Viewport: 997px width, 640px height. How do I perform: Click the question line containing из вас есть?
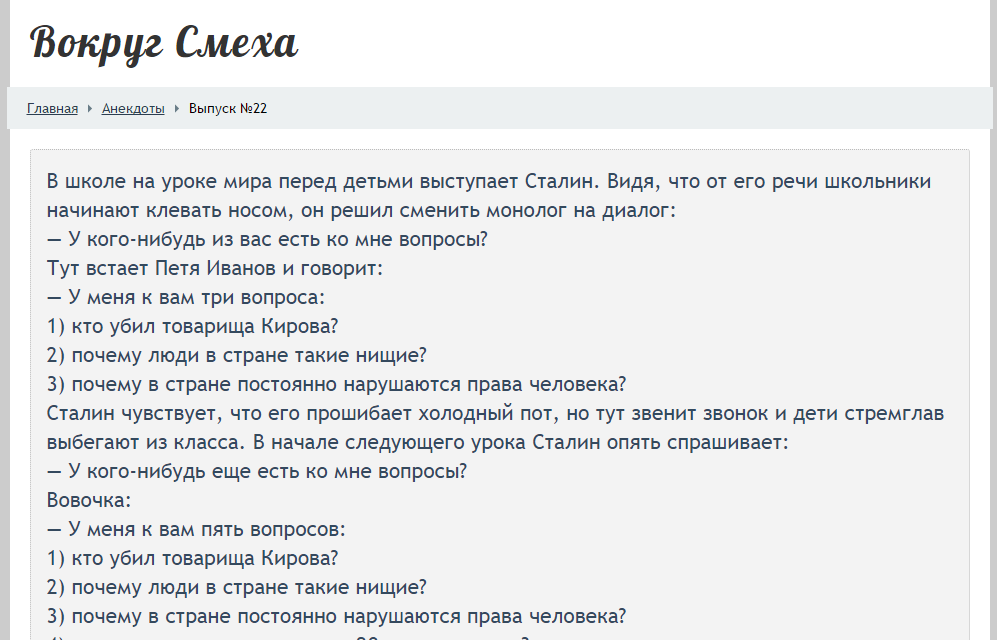click(267, 240)
